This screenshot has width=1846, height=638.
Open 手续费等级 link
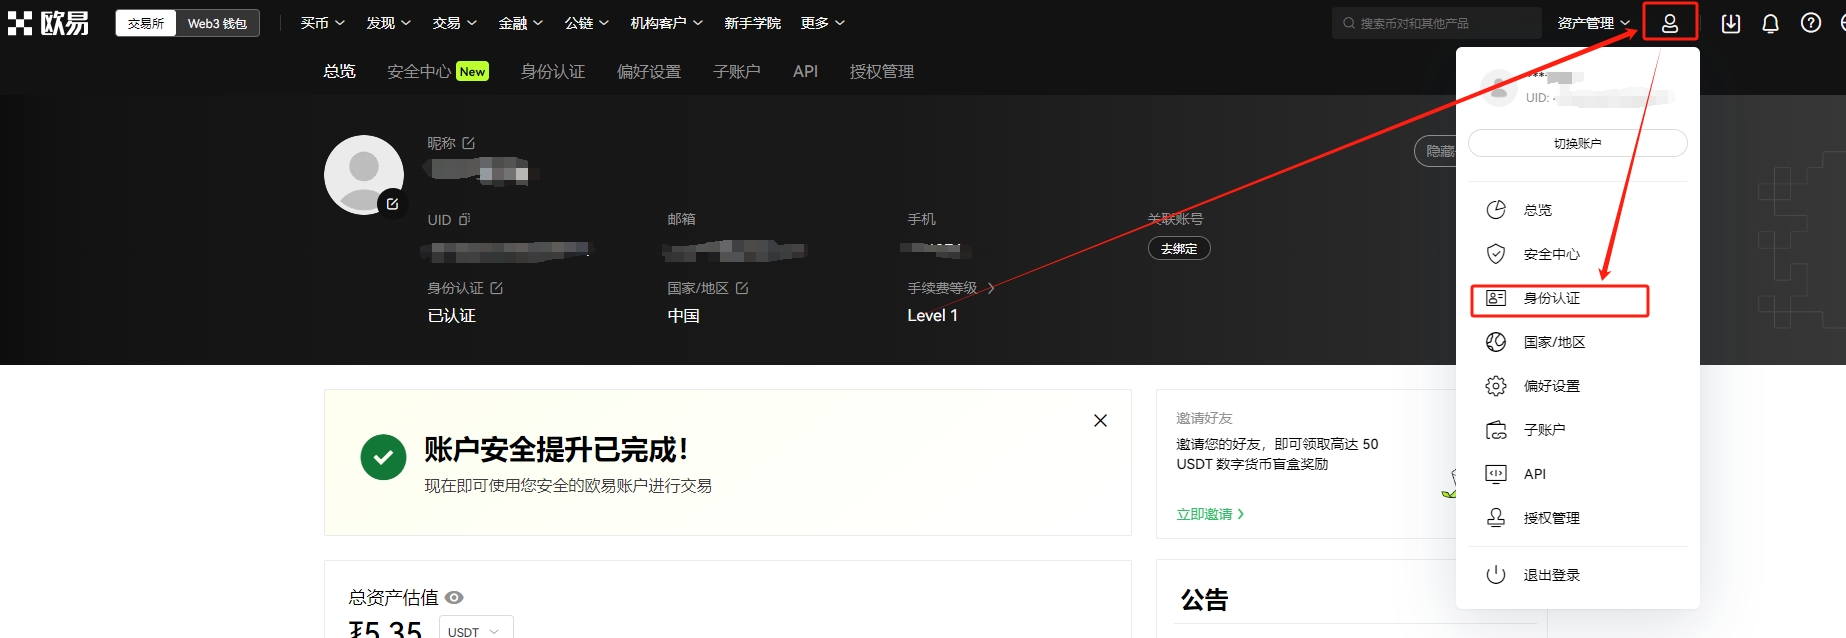tap(950, 288)
